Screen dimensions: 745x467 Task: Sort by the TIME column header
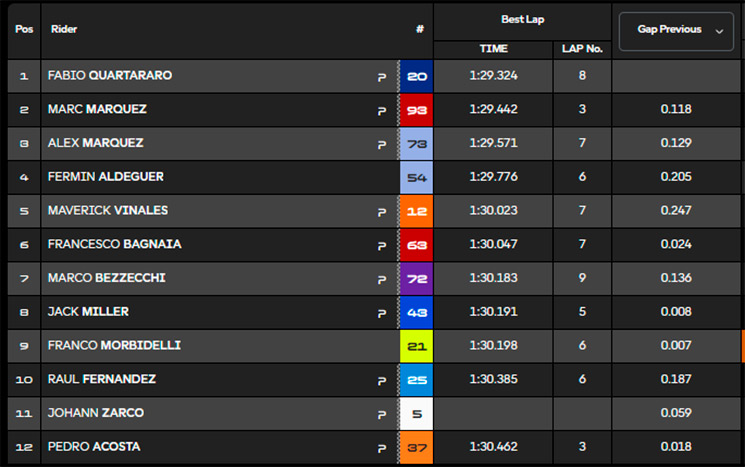(493, 49)
